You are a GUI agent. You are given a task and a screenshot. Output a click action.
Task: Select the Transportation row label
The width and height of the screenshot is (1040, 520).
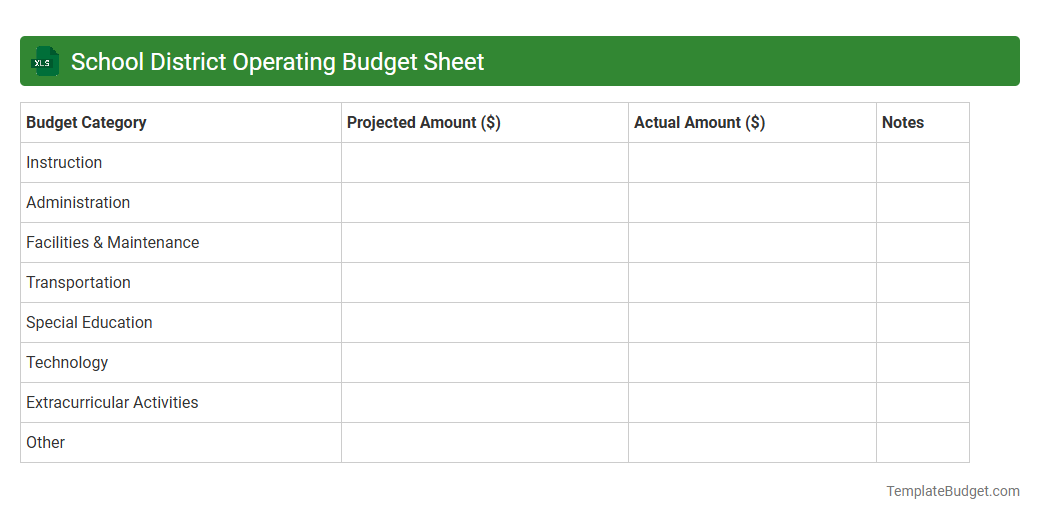78,283
